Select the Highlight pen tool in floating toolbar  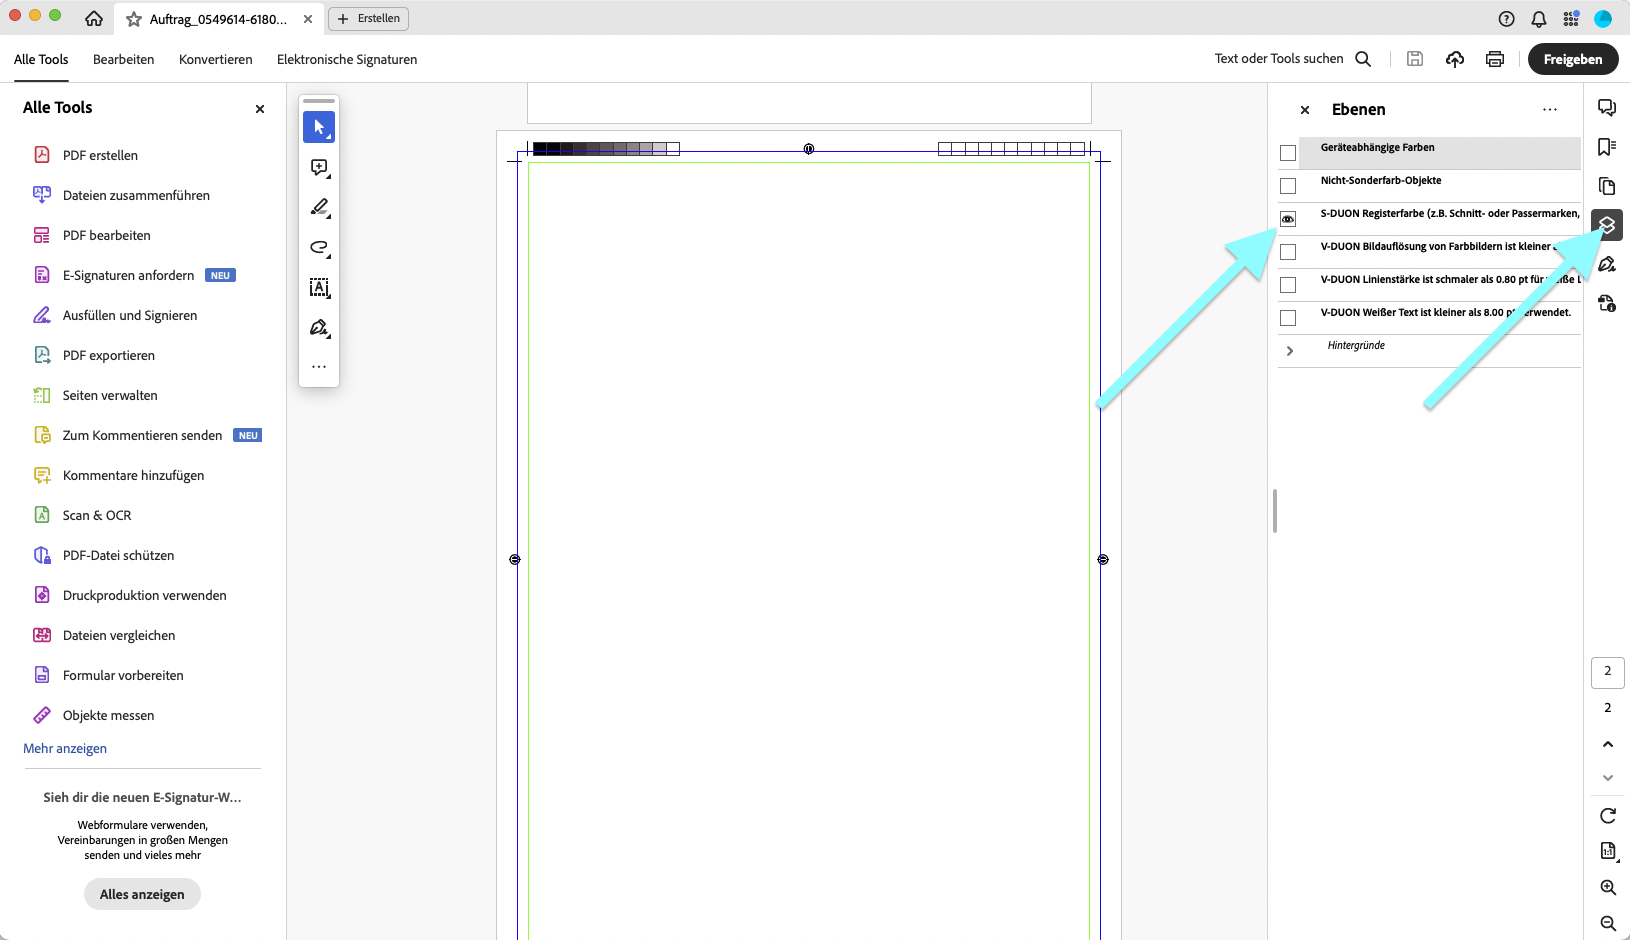pos(319,207)
